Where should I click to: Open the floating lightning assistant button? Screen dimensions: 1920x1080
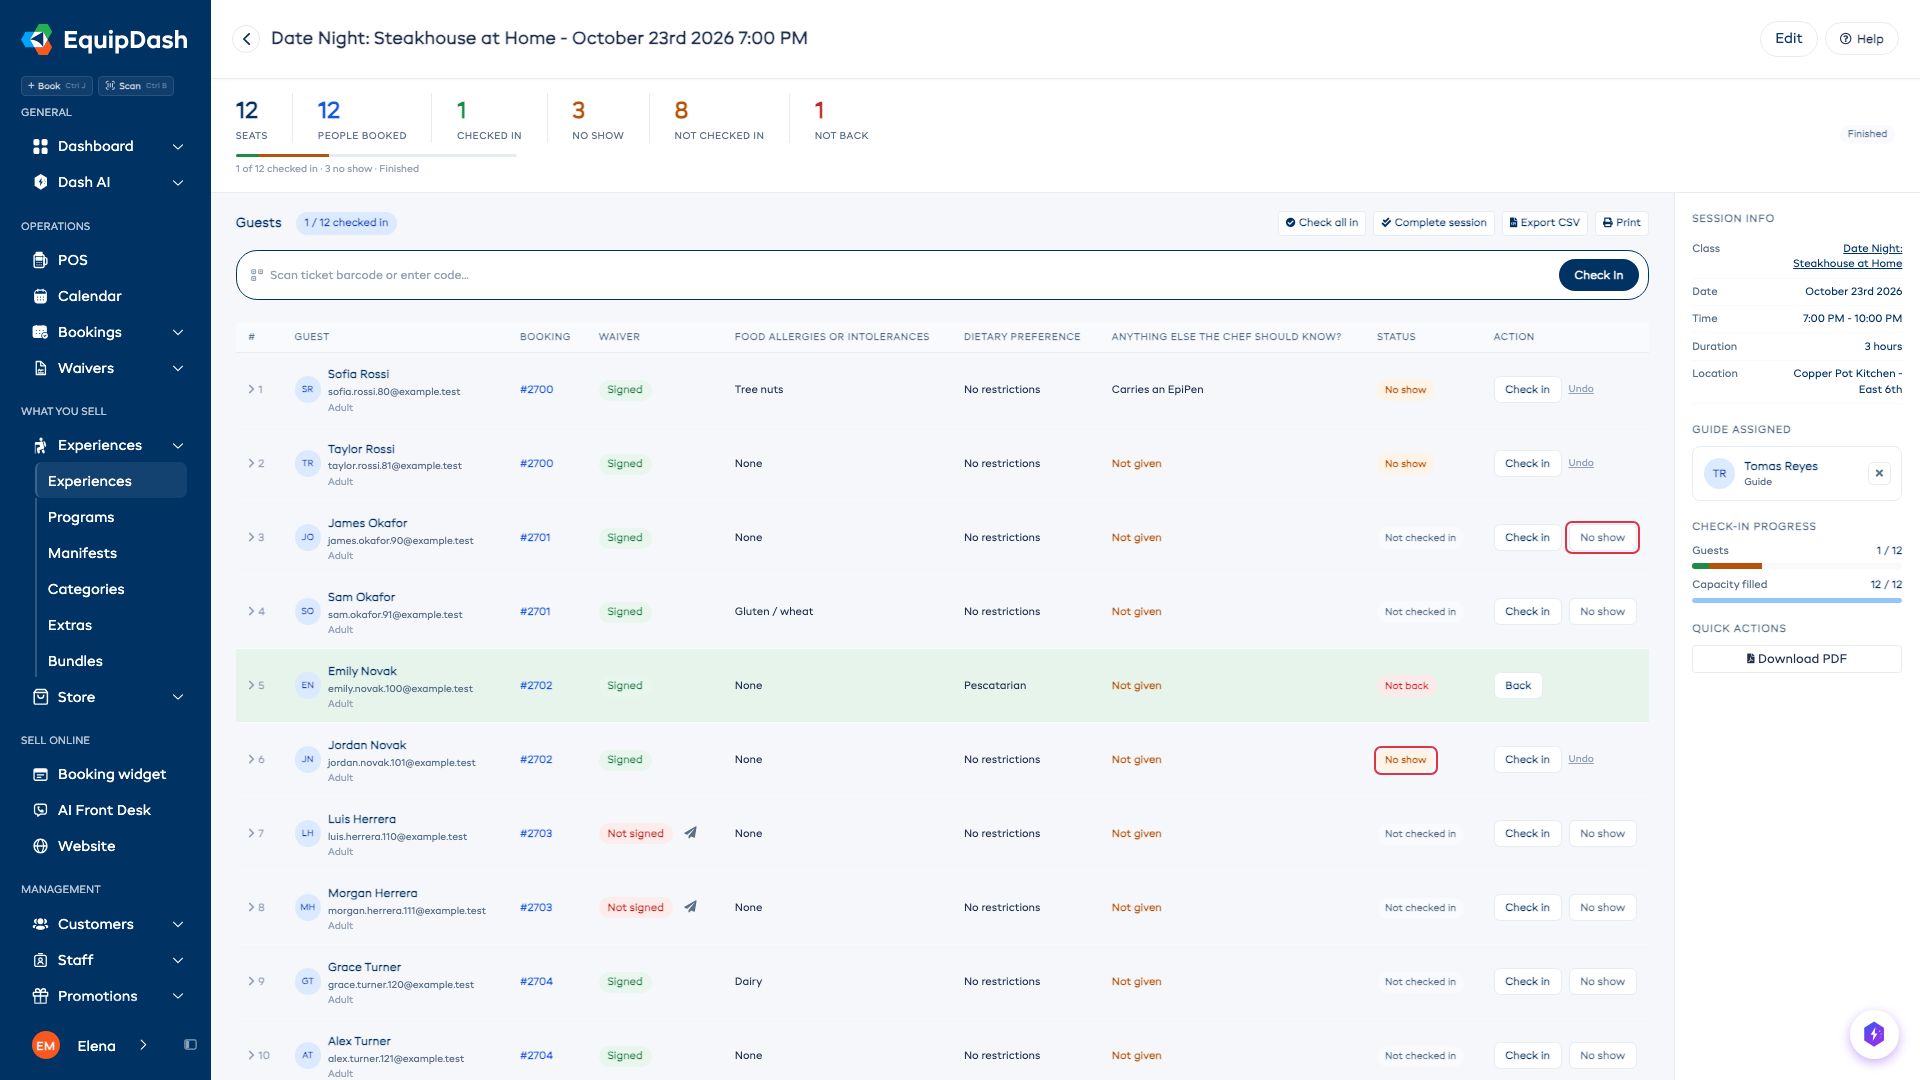pos(1873,1034)
